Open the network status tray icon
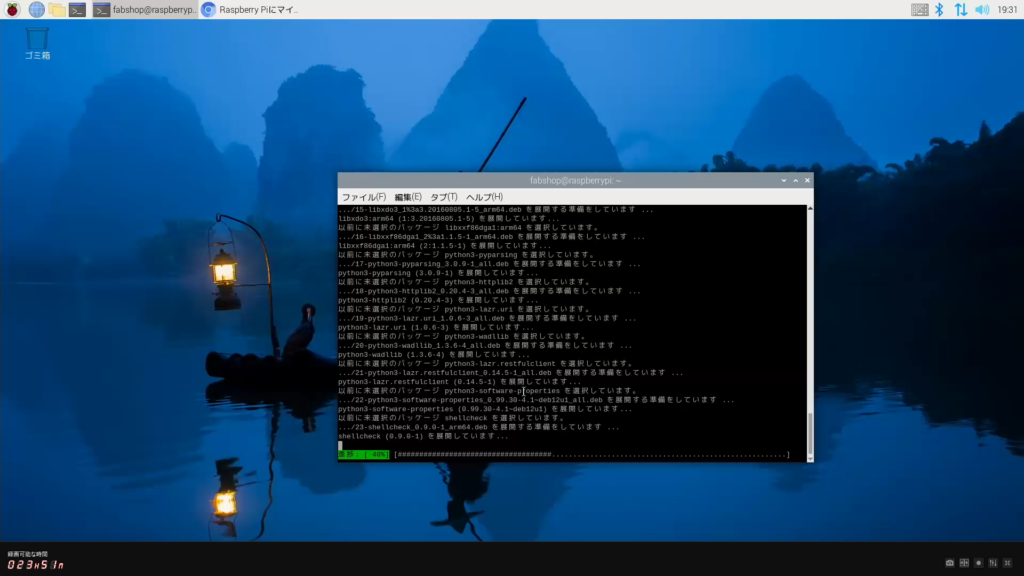The height and width of the screenshot is (576, 1024). coord(960,9)
